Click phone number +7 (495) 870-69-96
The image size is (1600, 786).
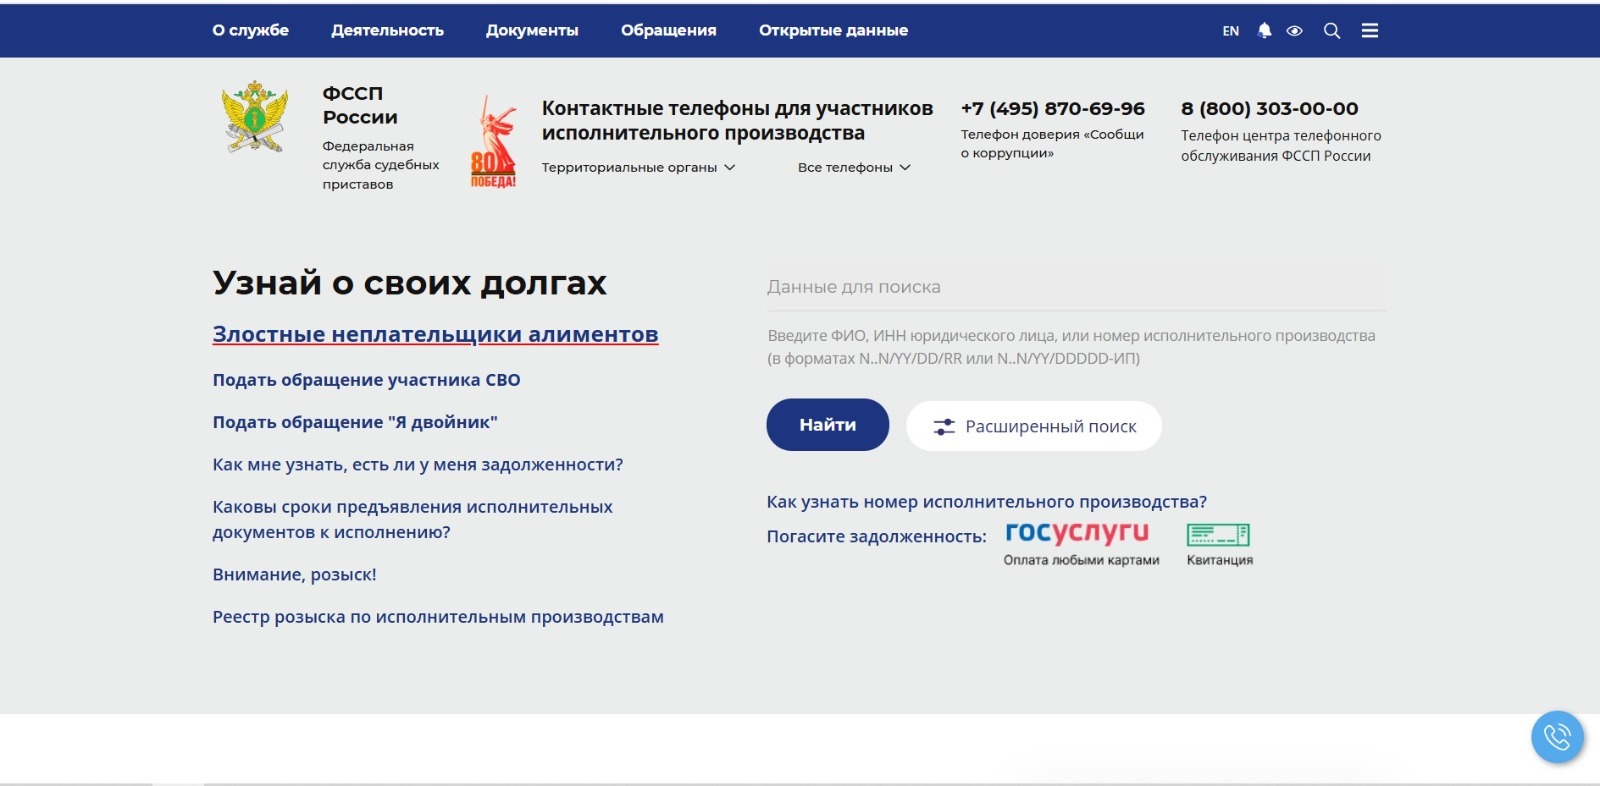point(1053,108)
